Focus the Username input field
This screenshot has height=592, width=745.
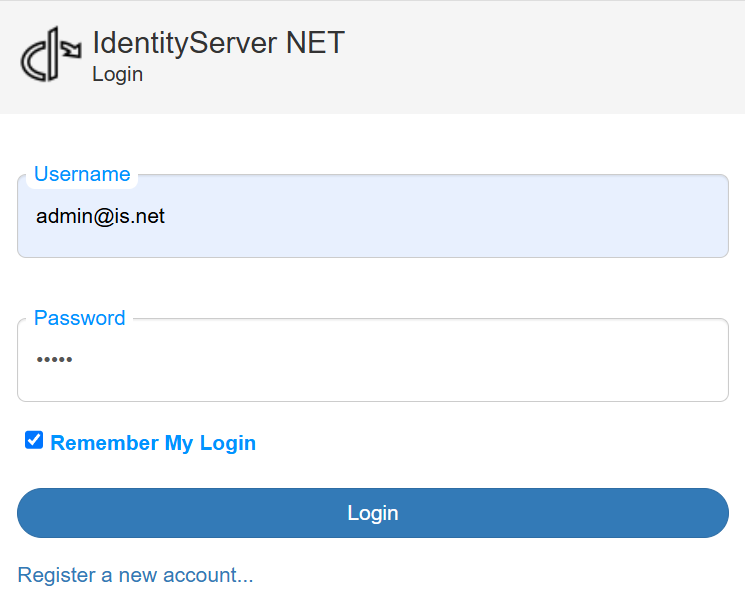coord(373,216)
